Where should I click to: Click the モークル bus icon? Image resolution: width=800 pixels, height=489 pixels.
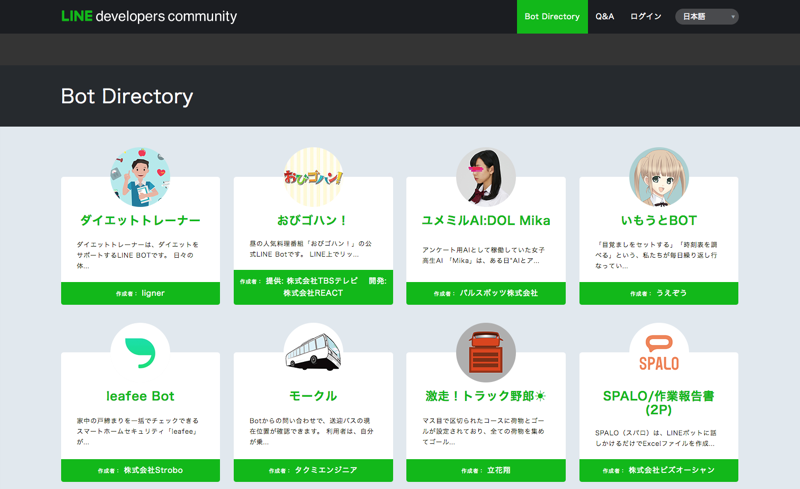(313, 353)
